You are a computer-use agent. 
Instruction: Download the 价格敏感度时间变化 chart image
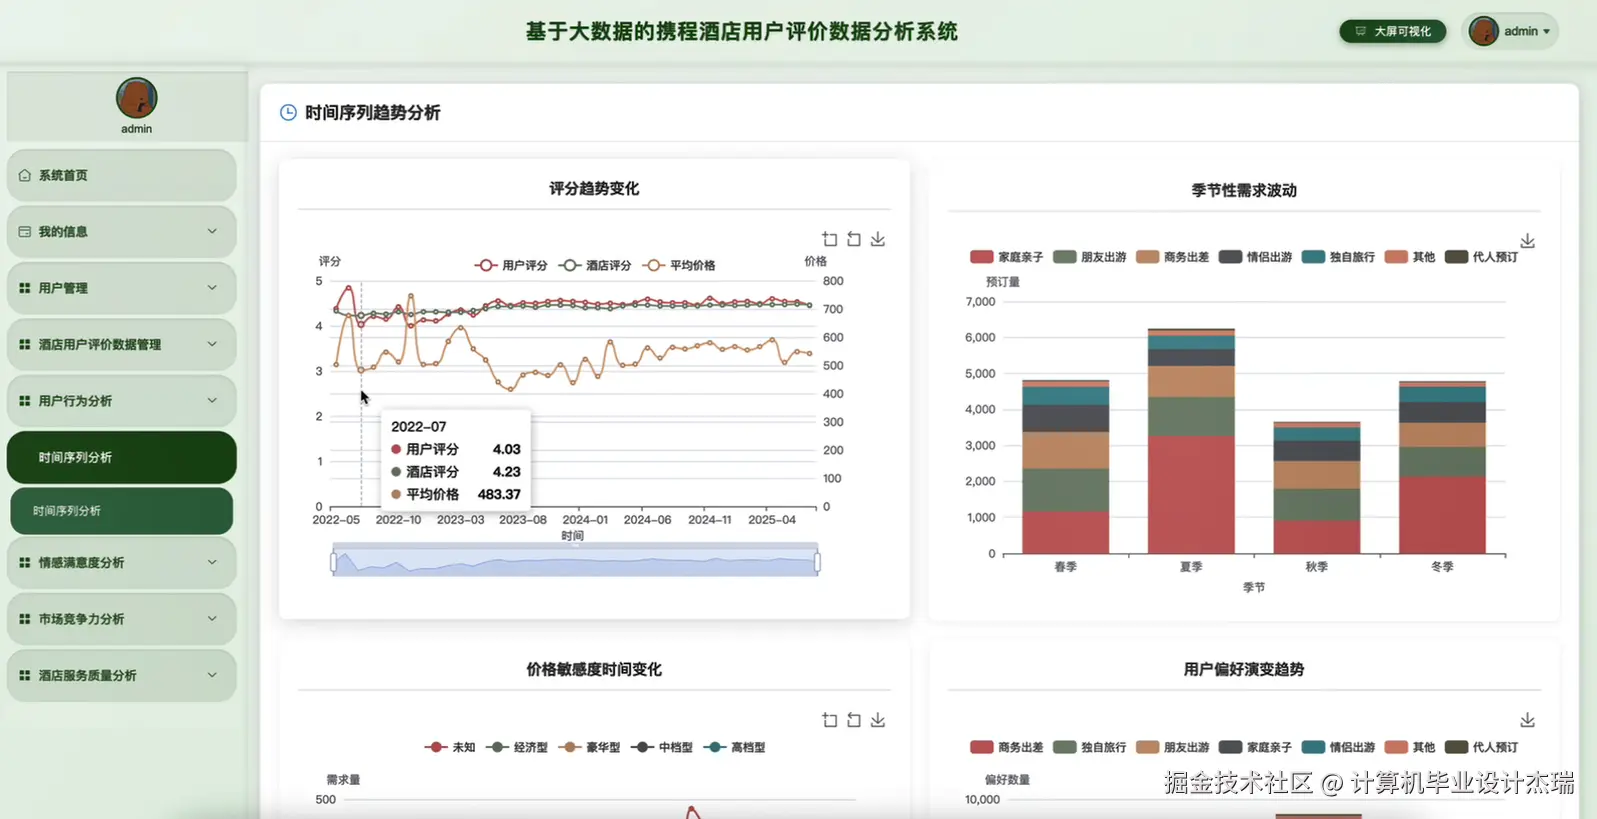point(878,720)
